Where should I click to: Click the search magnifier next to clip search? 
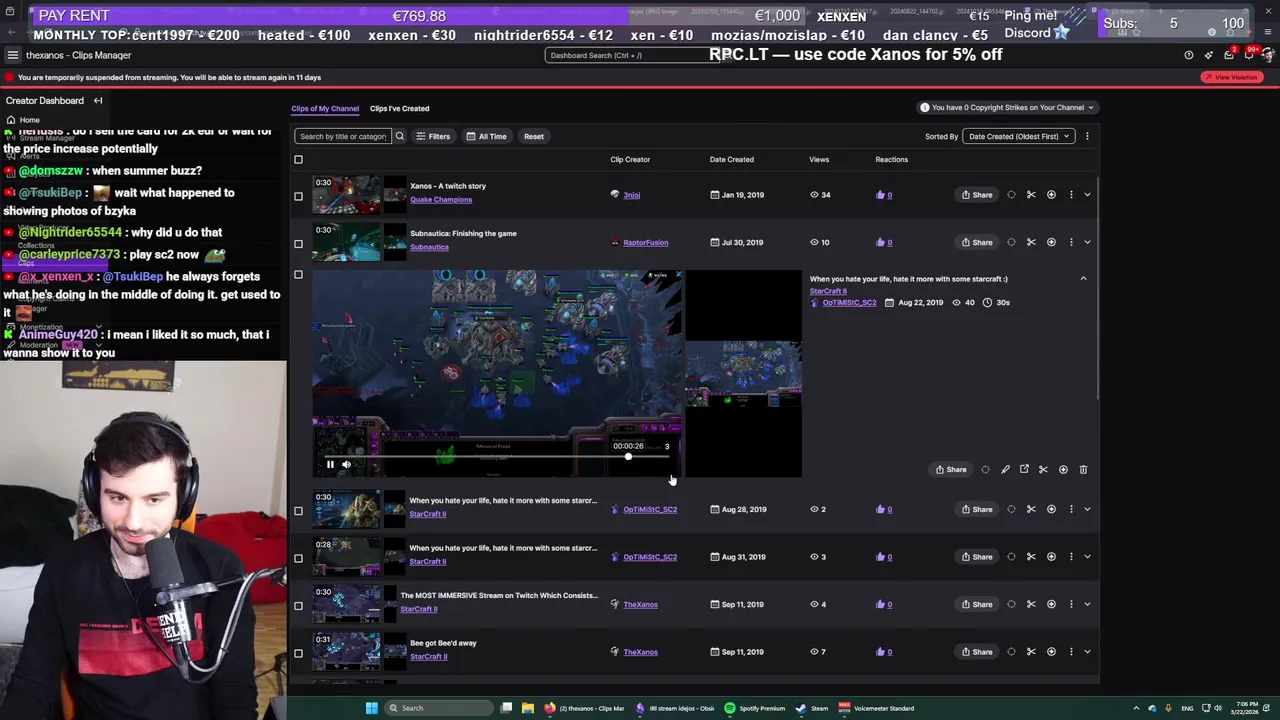pyautogui.click(x=399, y=136)
